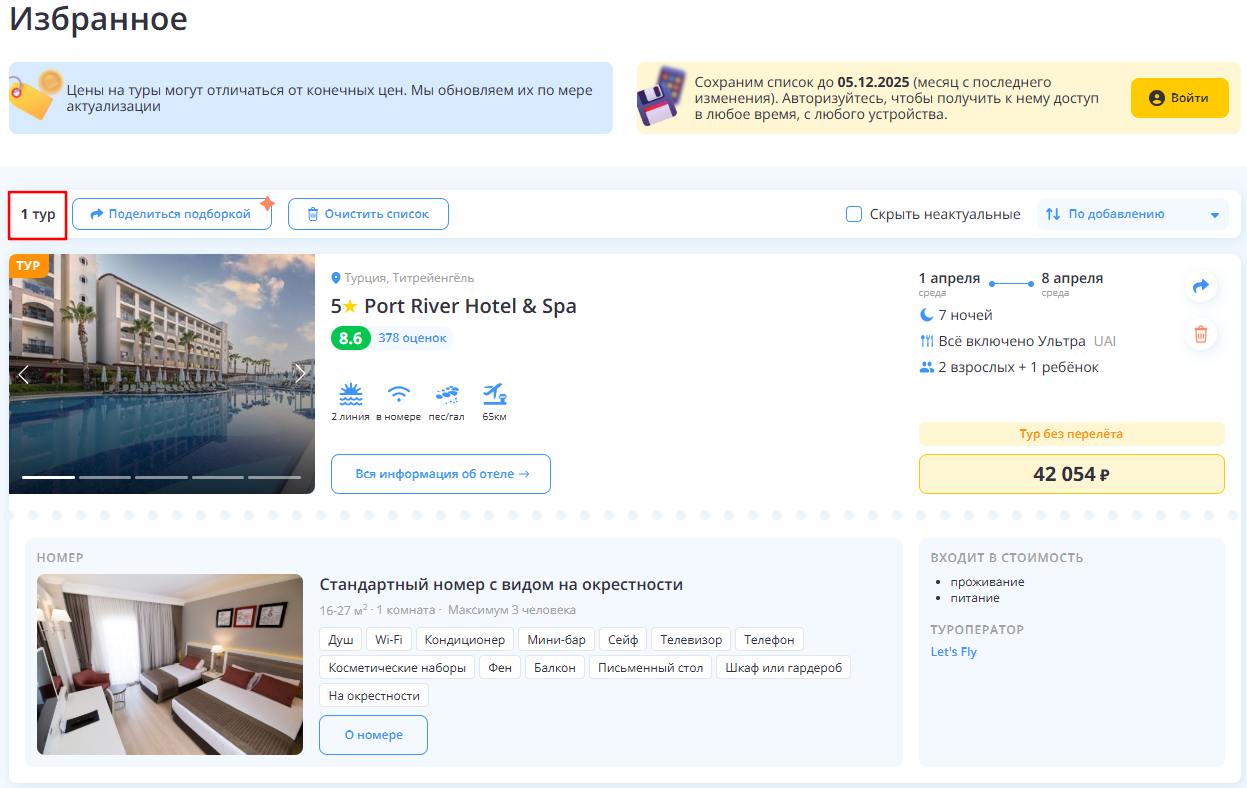Screen dimensions: 1247x788
Task: Tick the Скрыть неактуальные checkbox
Action: pyautogui.click(x=854, y=214)
